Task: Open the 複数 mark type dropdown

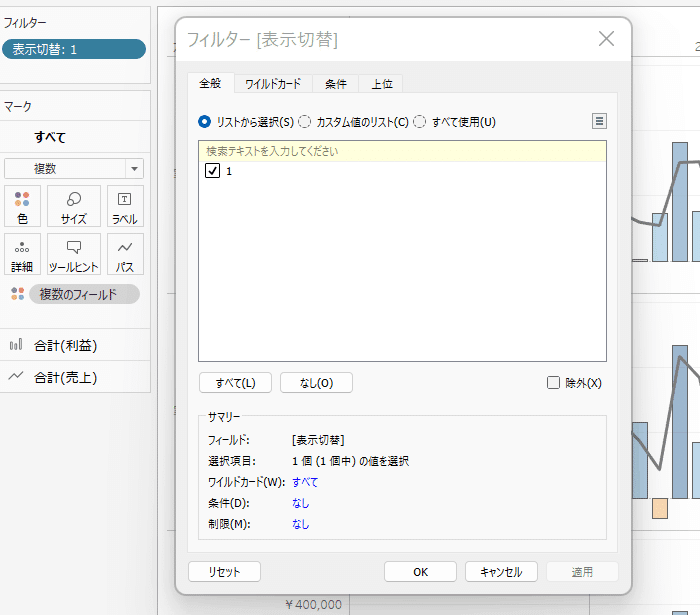Action: coord(74,169)
